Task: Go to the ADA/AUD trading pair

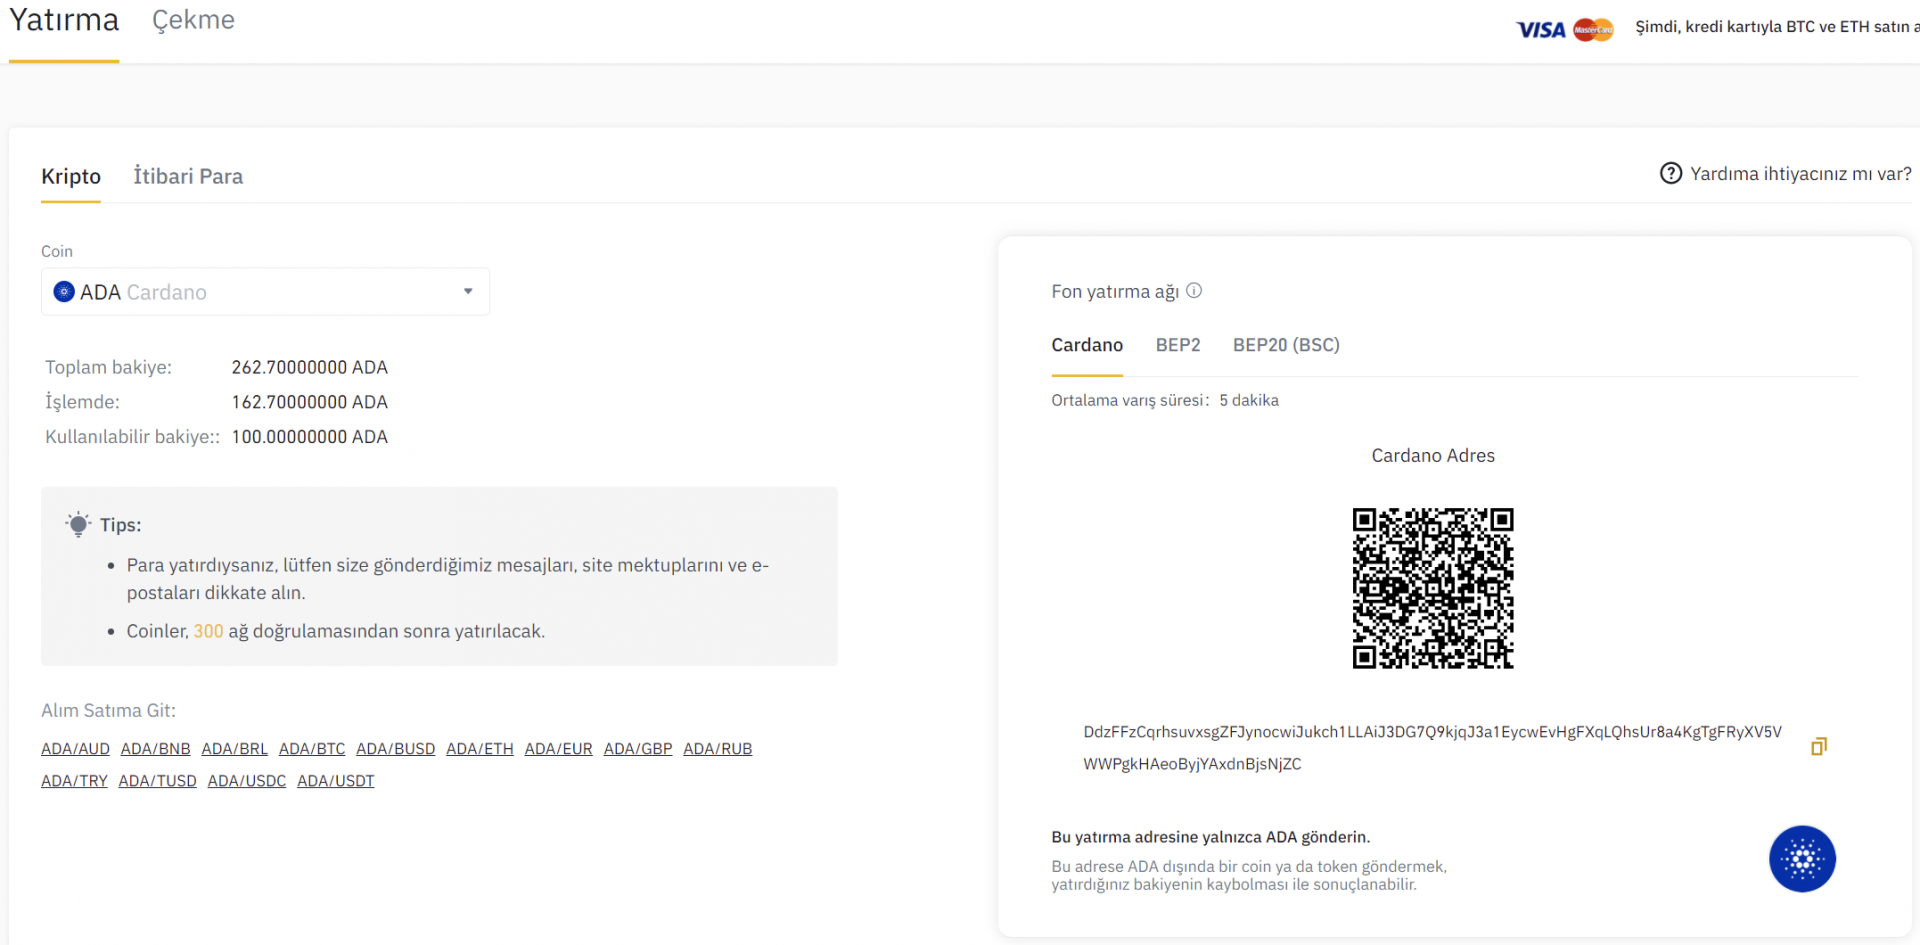Action: click(x=75, y=749)
